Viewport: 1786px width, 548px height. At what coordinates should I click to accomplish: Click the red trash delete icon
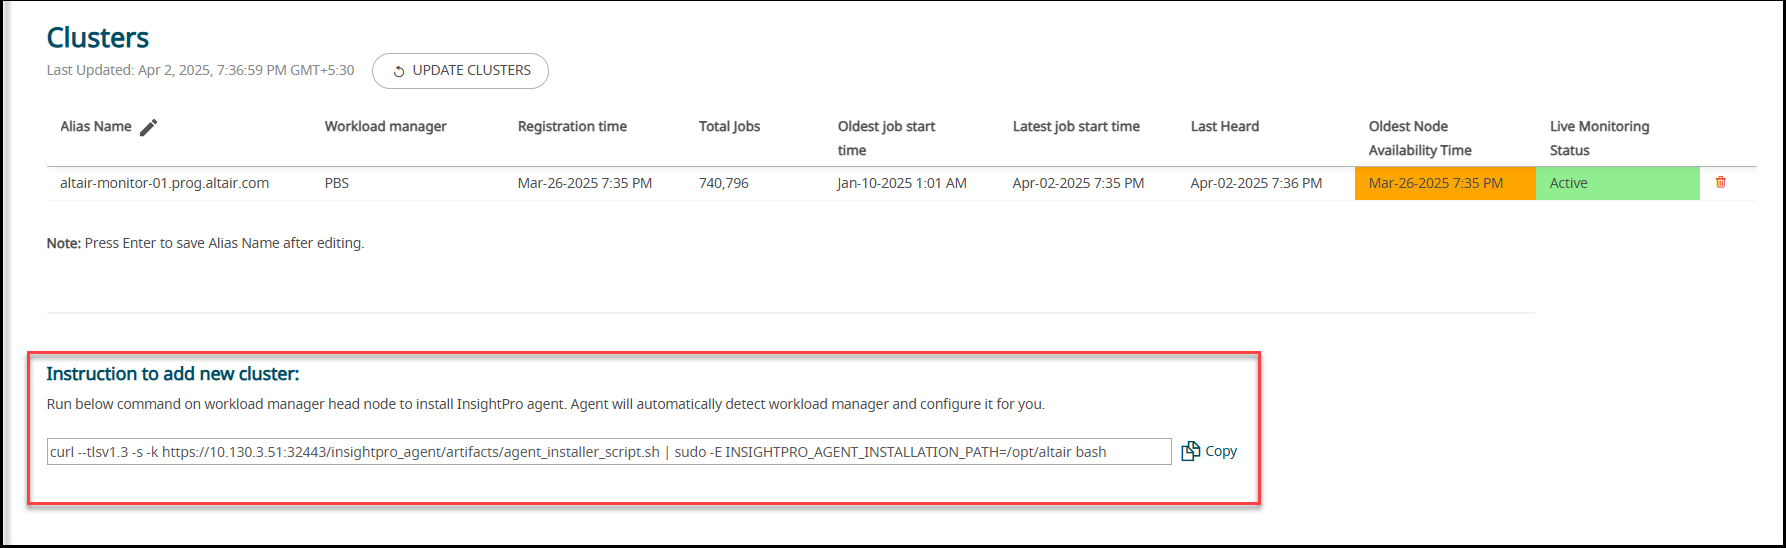[1721, 182]
